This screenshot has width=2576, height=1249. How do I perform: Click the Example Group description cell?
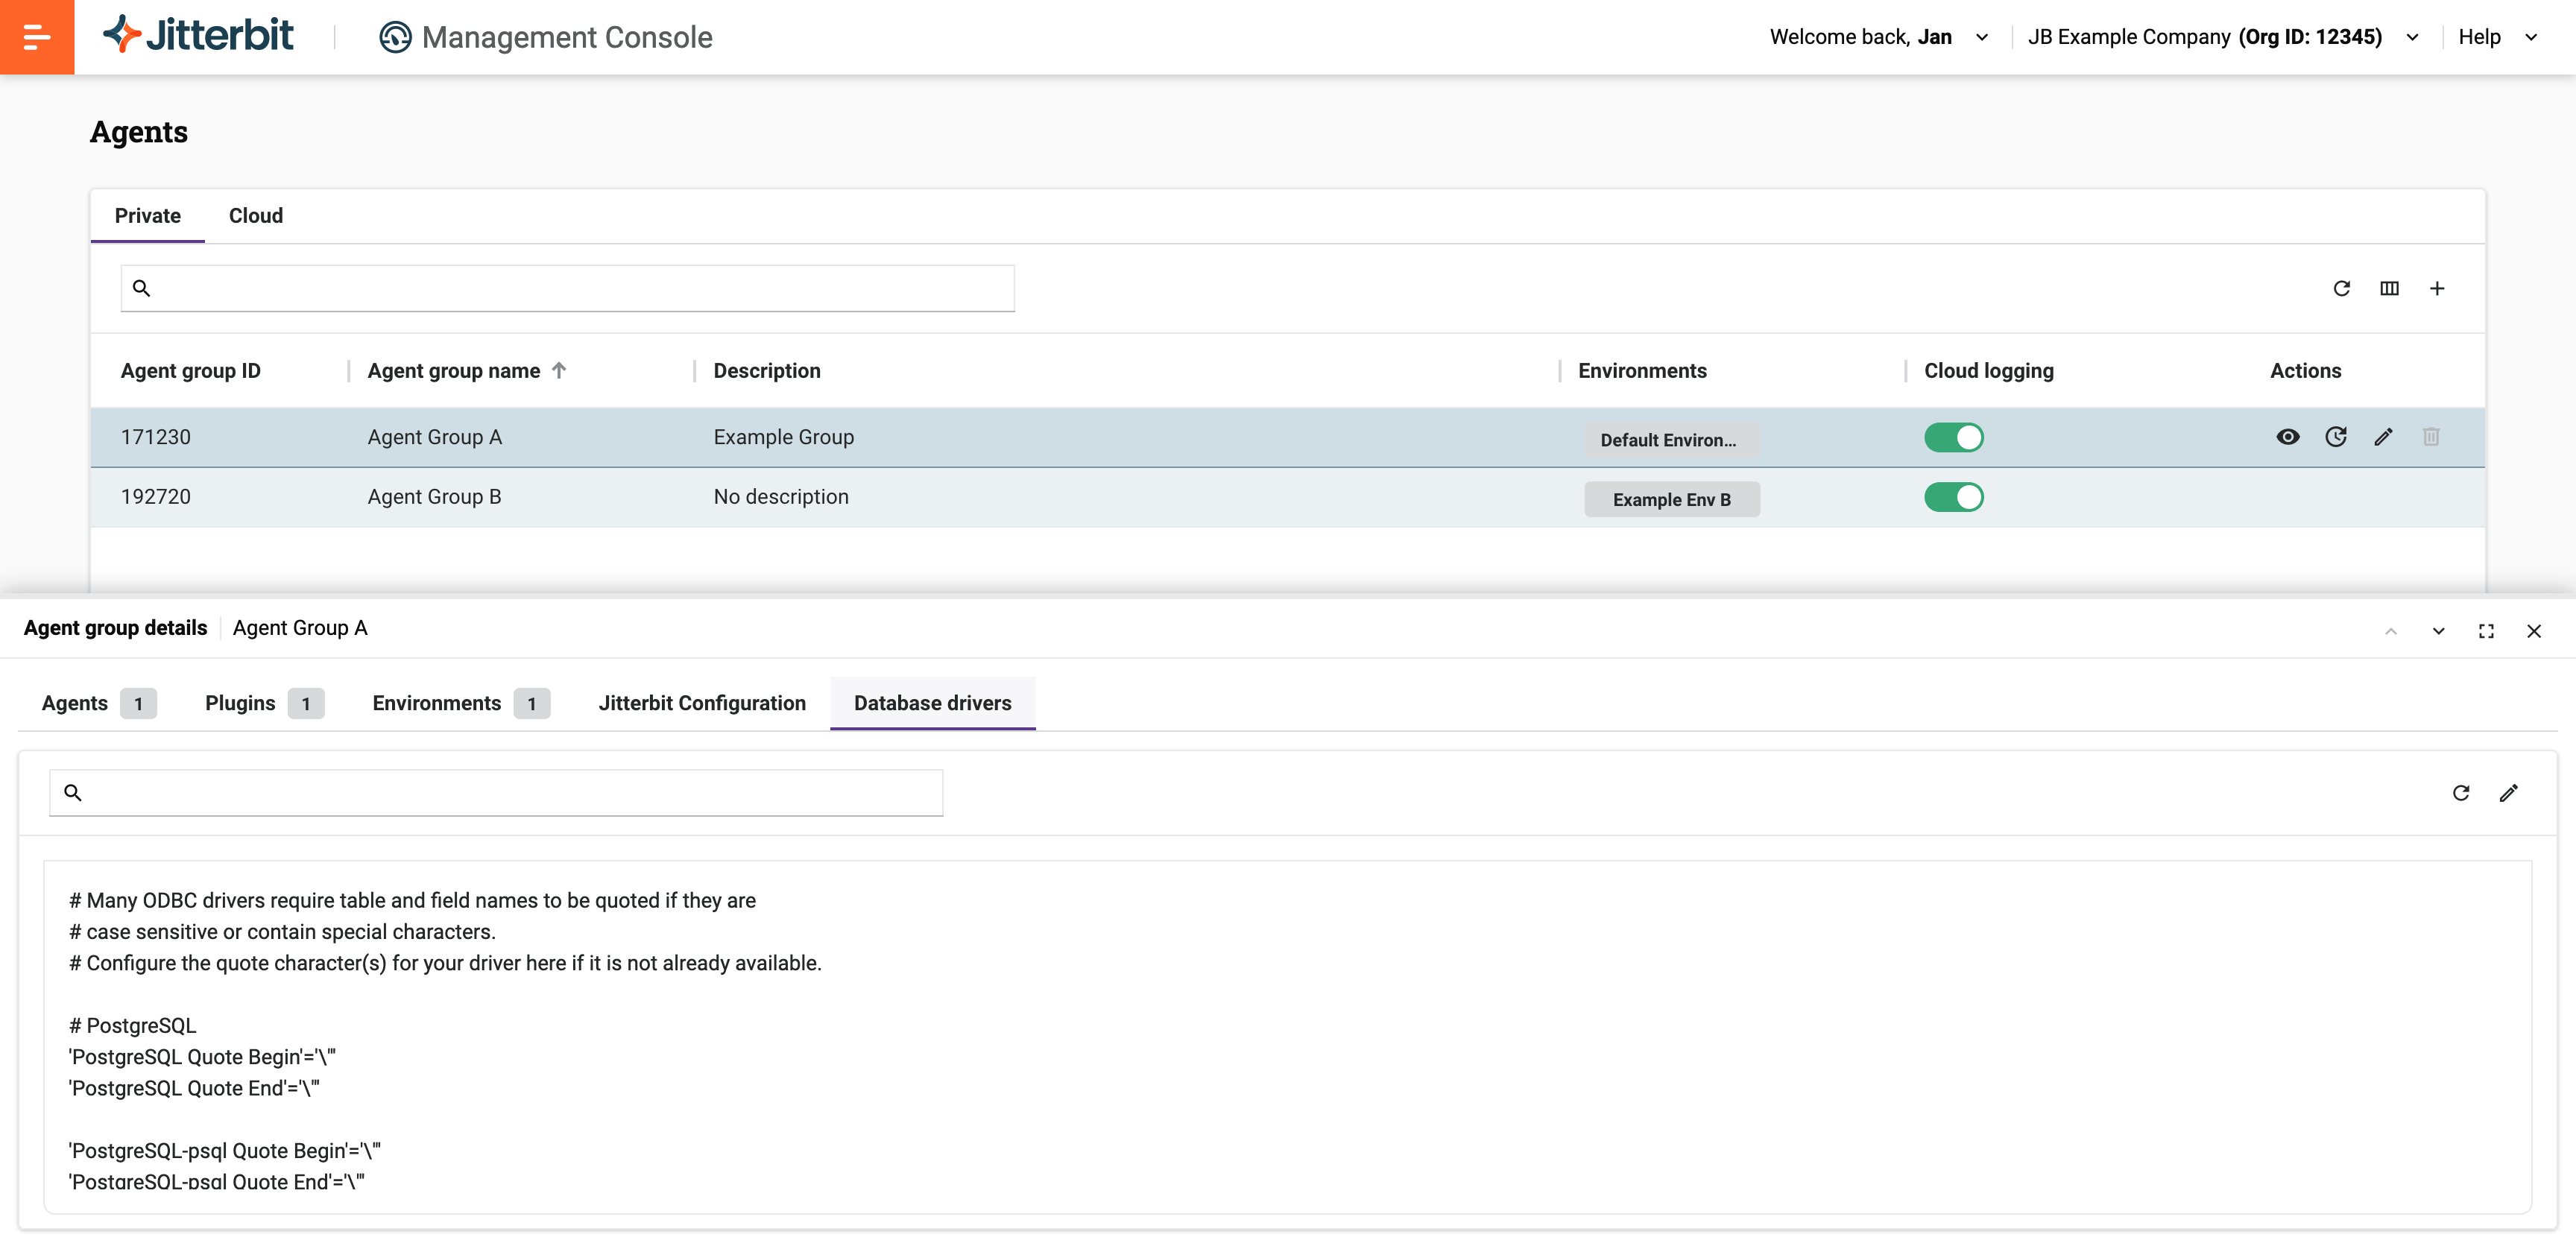coord(784,437)
